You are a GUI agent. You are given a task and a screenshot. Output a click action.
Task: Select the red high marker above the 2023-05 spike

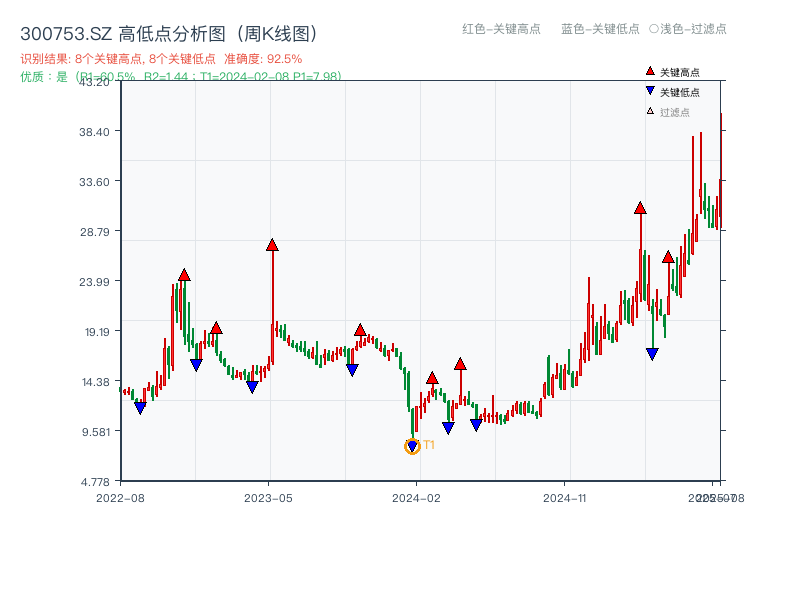272,245
